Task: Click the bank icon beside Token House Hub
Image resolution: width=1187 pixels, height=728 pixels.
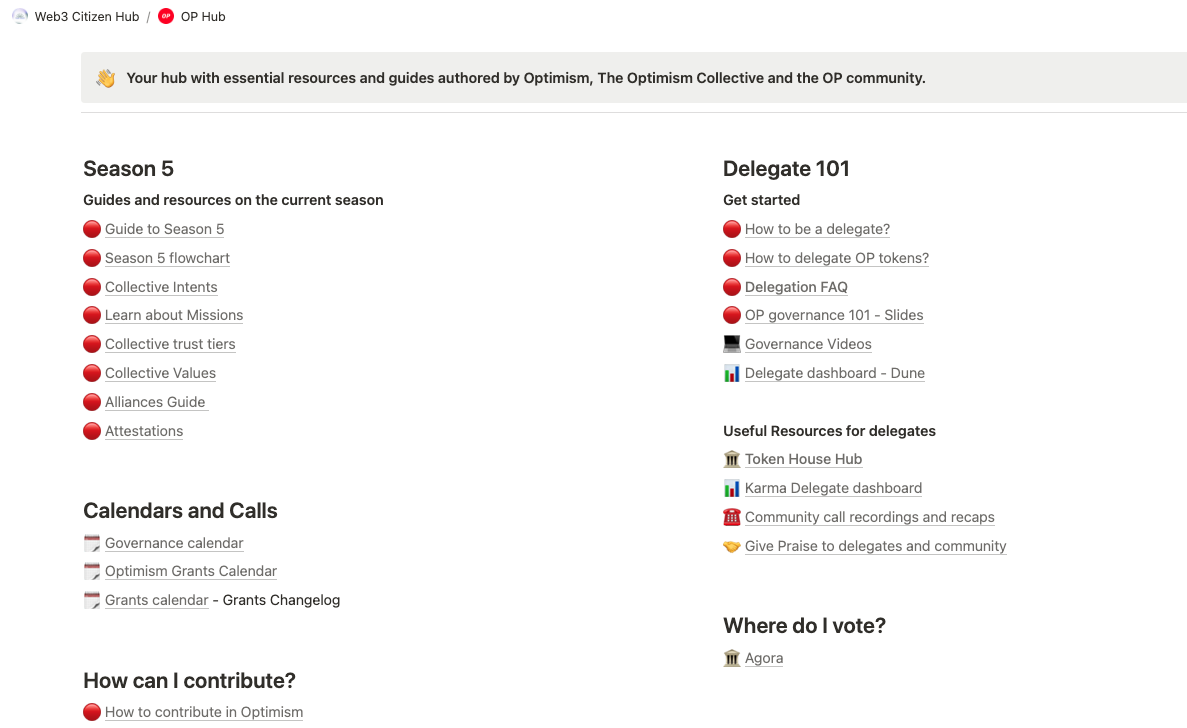Action: point(732,459)
